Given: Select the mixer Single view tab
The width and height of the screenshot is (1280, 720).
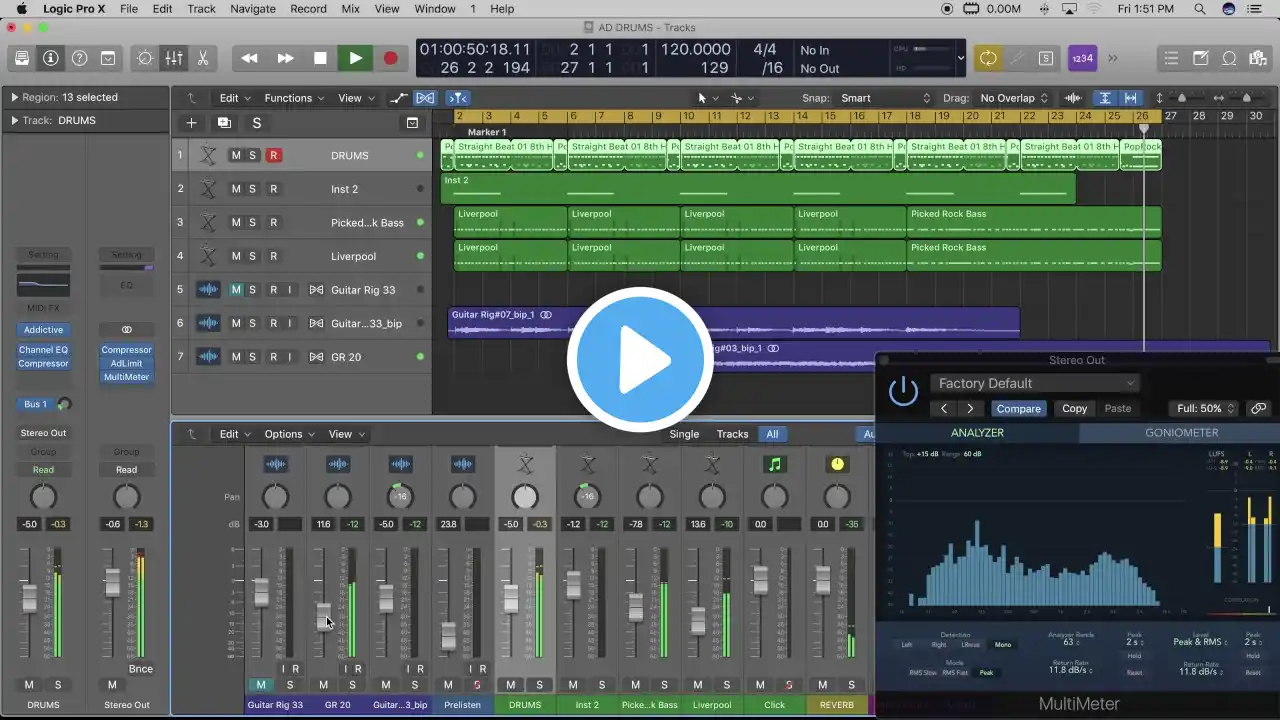Looking at the screenshot, I should tap(684, 434).
